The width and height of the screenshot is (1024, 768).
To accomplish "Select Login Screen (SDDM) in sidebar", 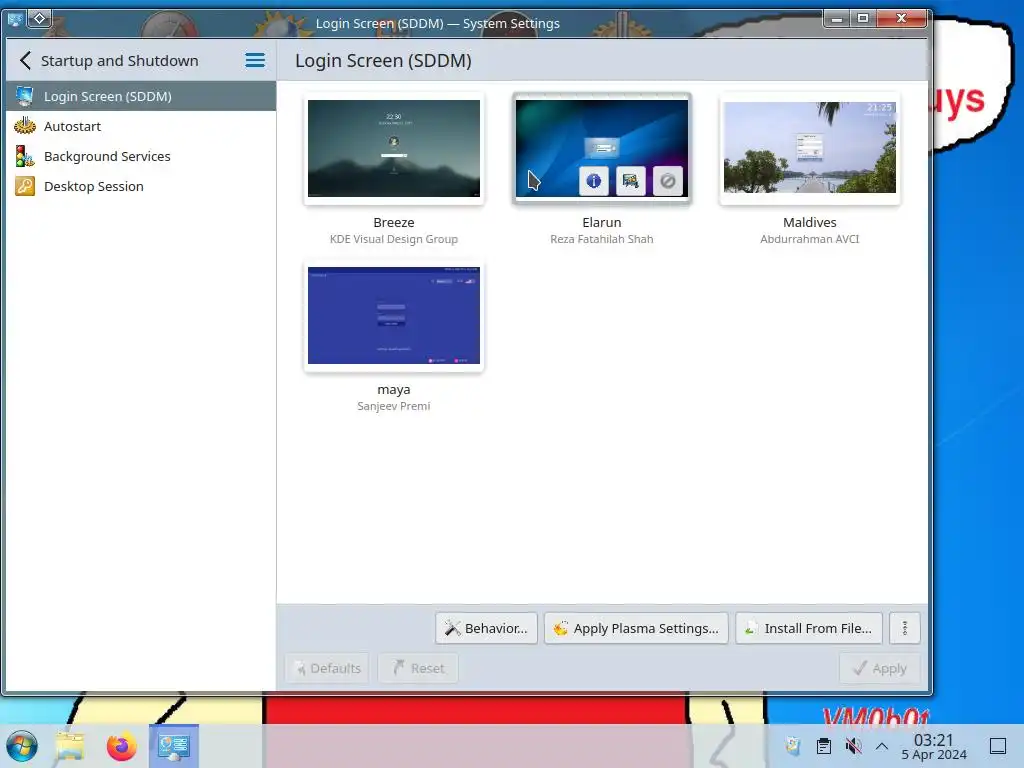I will 140,96.
